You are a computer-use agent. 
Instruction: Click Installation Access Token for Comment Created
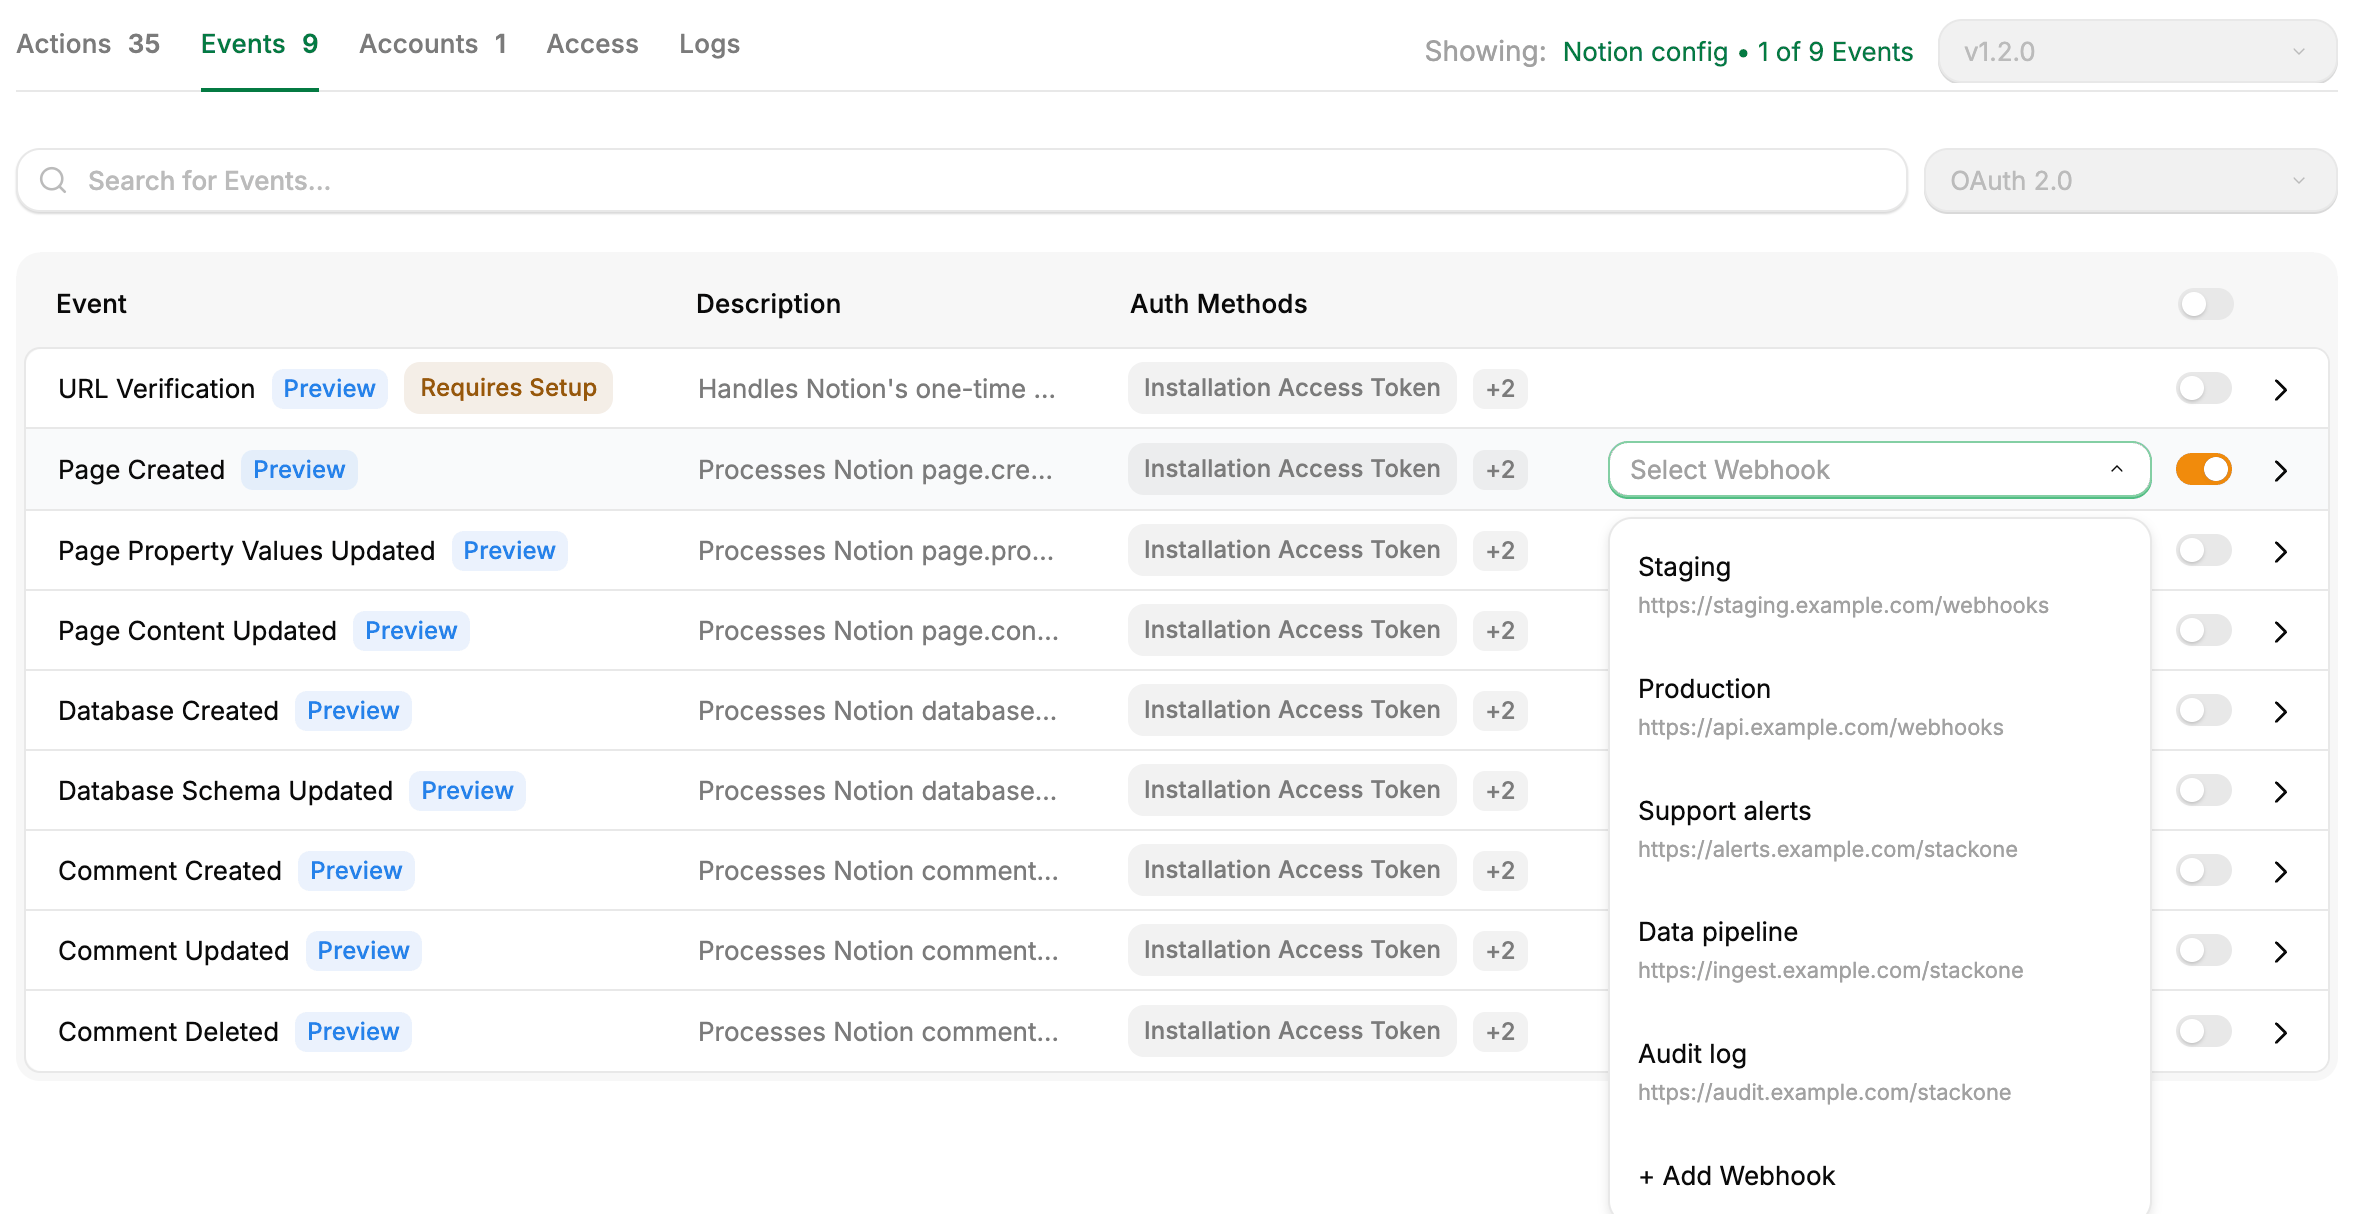1292,870
